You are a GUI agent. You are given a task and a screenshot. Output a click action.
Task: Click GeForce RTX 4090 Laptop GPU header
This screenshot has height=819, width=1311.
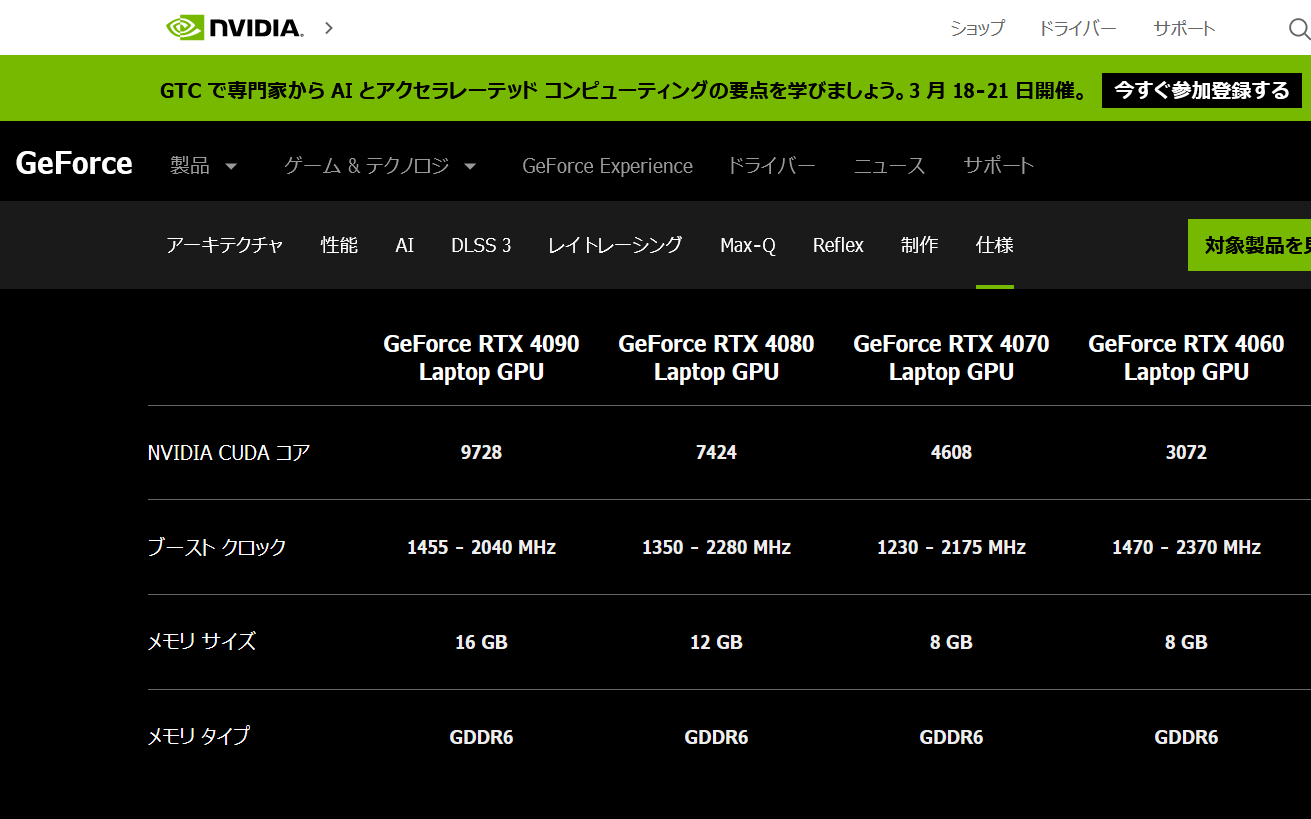(481, 358)
